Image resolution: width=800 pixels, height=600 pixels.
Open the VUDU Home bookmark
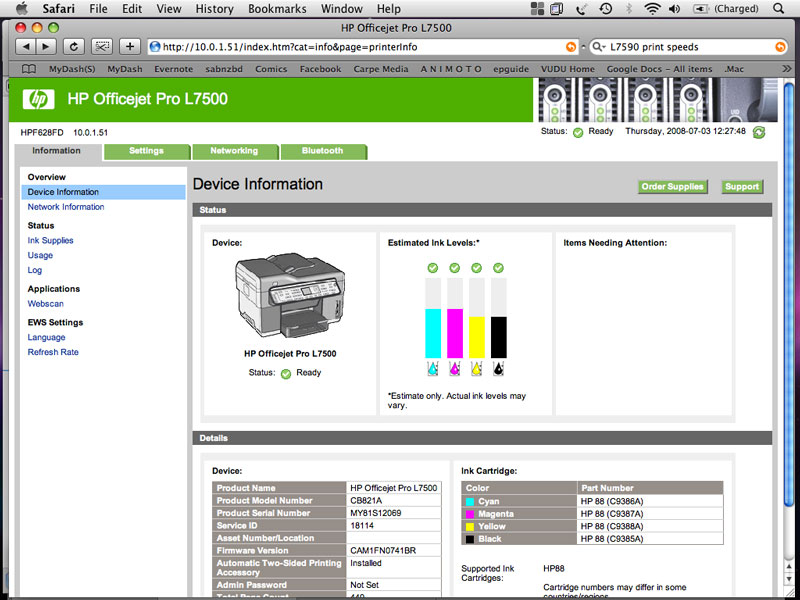(x=568, y=69)
